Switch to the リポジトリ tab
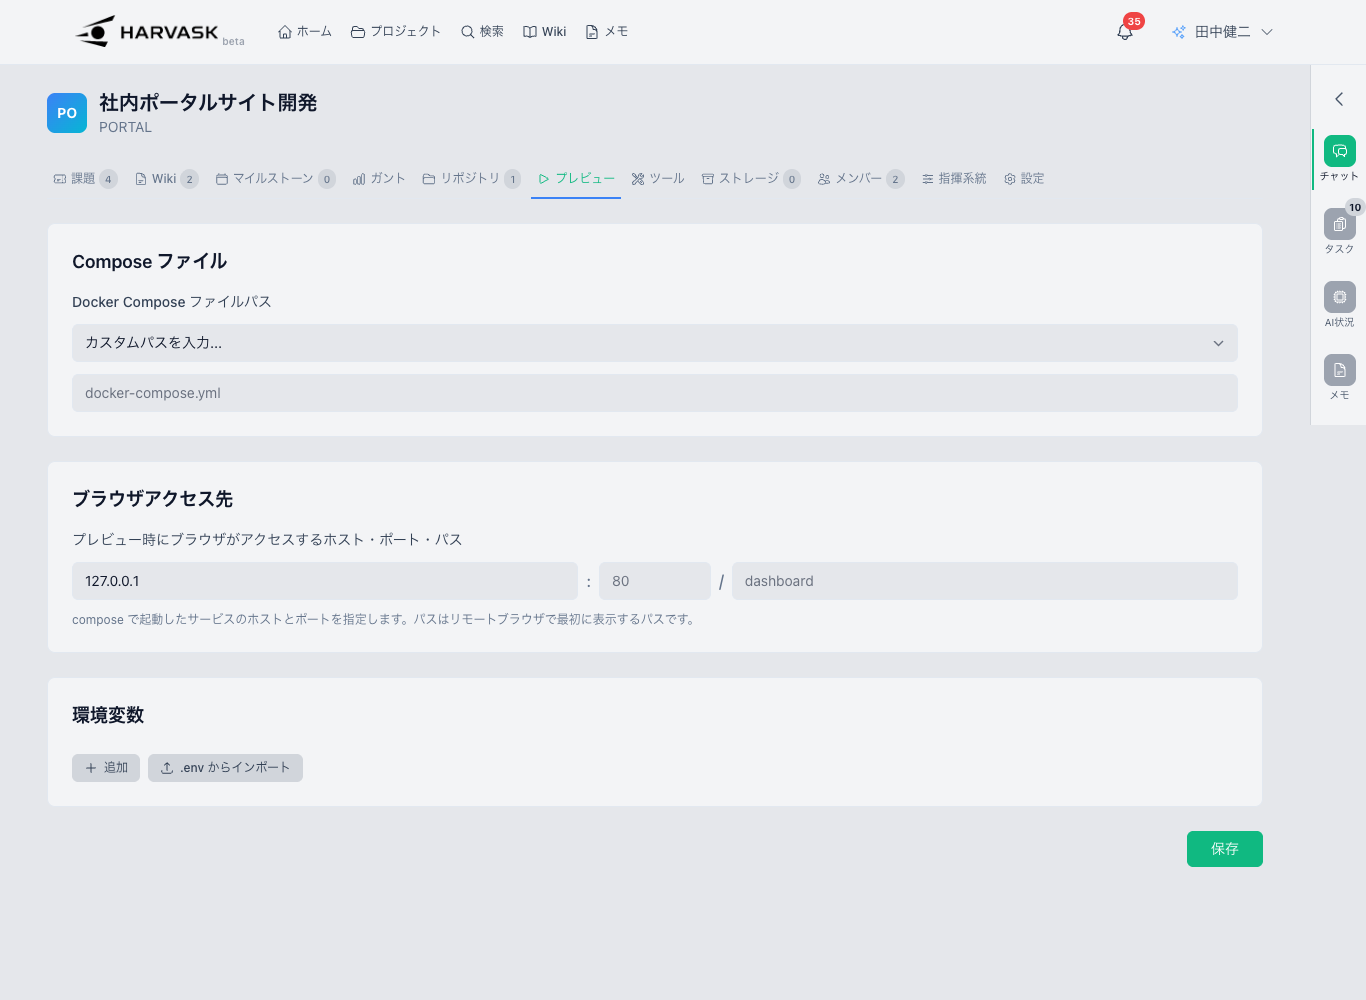 click(x=470, y=179)
